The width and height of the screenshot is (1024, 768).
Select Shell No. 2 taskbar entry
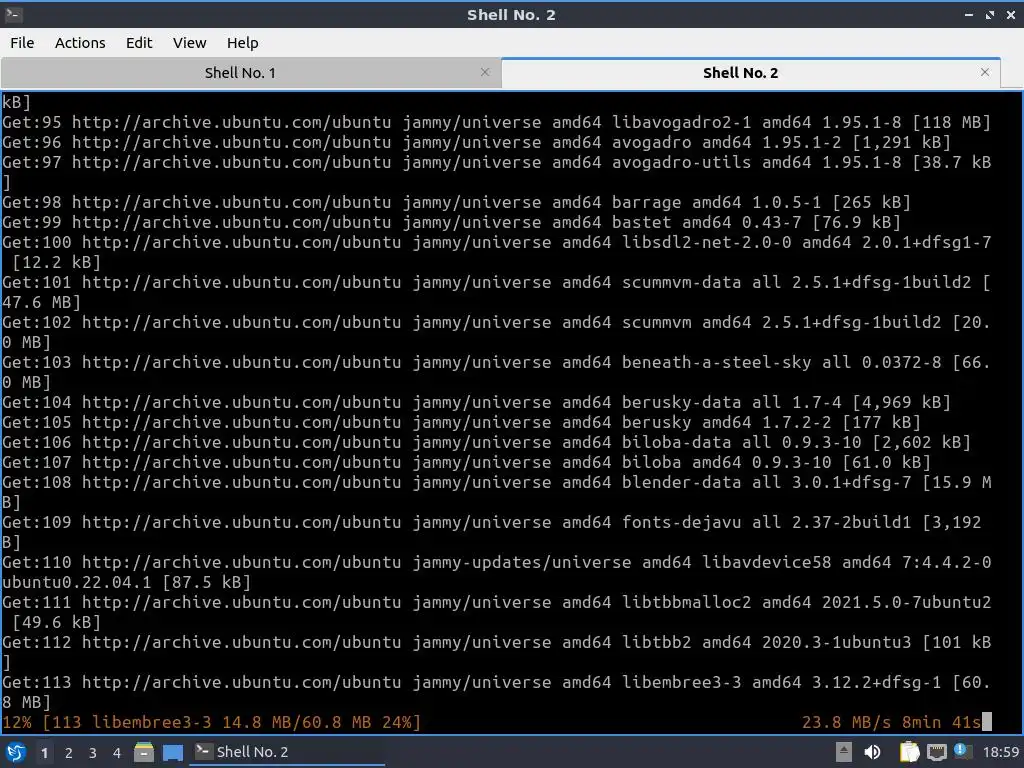[287, 752]
